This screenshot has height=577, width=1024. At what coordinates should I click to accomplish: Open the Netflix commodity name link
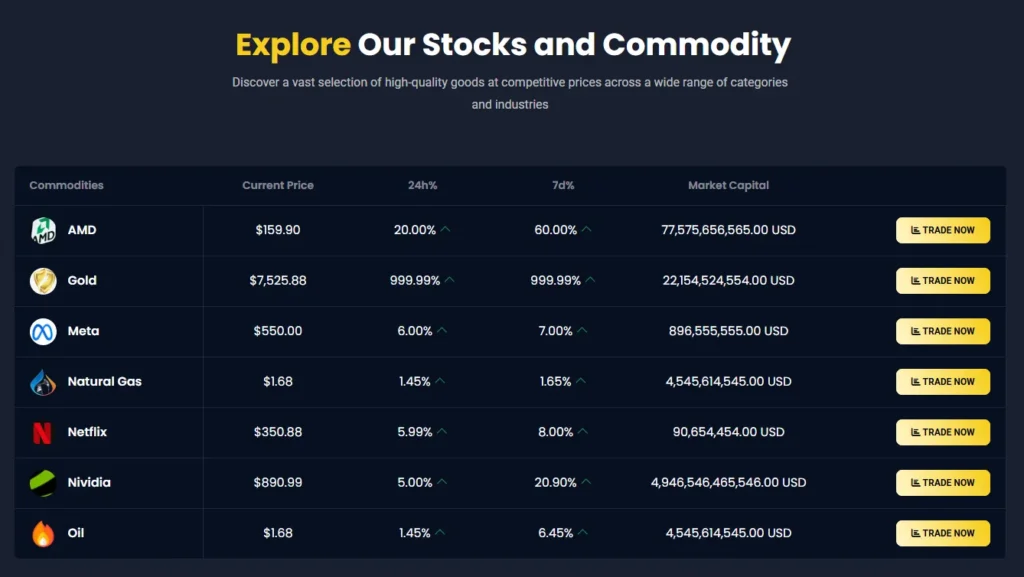pos(87,432)
